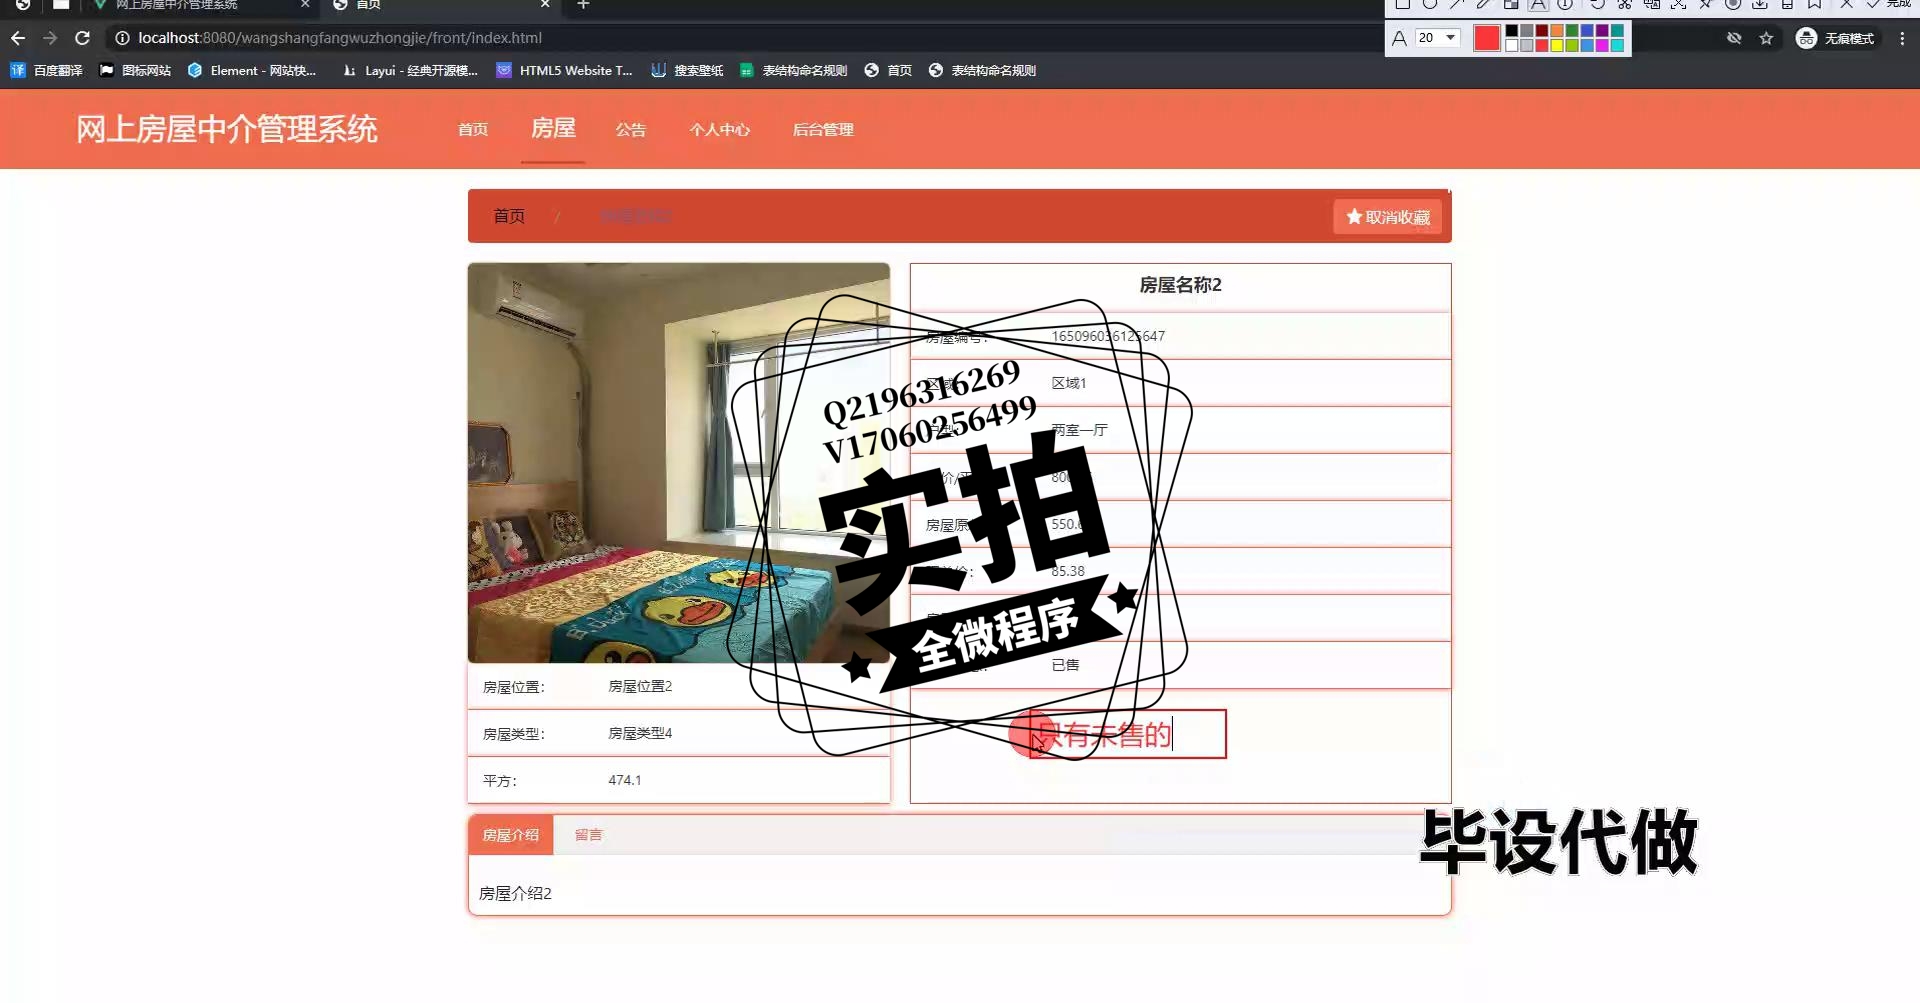Screen dimensions: 1920x1003
Task: Click the 网上房屋中介管理系统 site title
Action: [227, 129]
